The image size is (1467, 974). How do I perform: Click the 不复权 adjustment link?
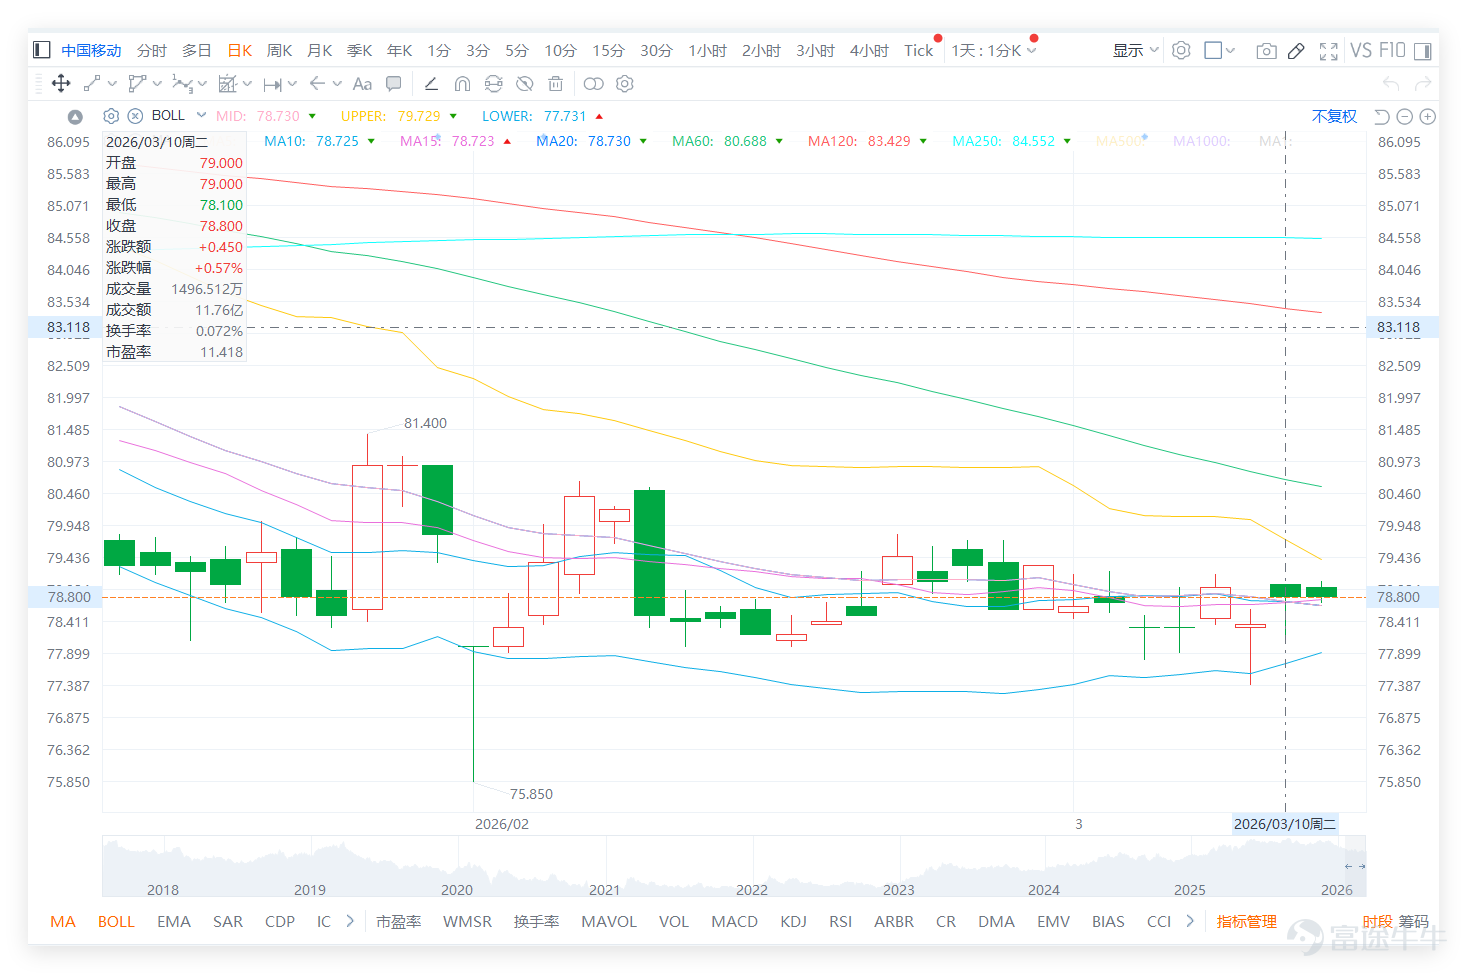[x=1334, y=116]
